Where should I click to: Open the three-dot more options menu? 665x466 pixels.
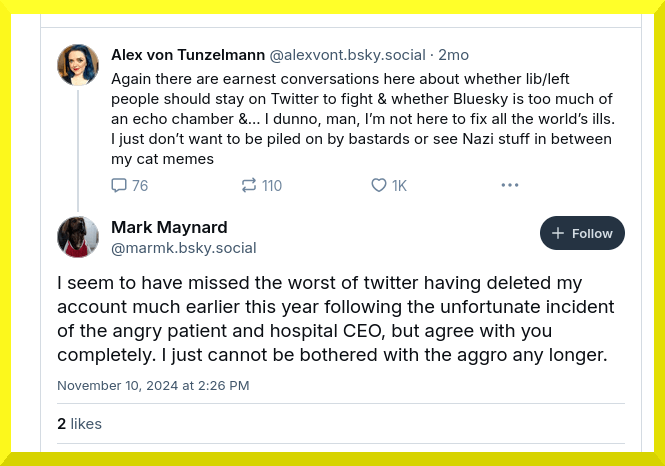coord(510,185)
